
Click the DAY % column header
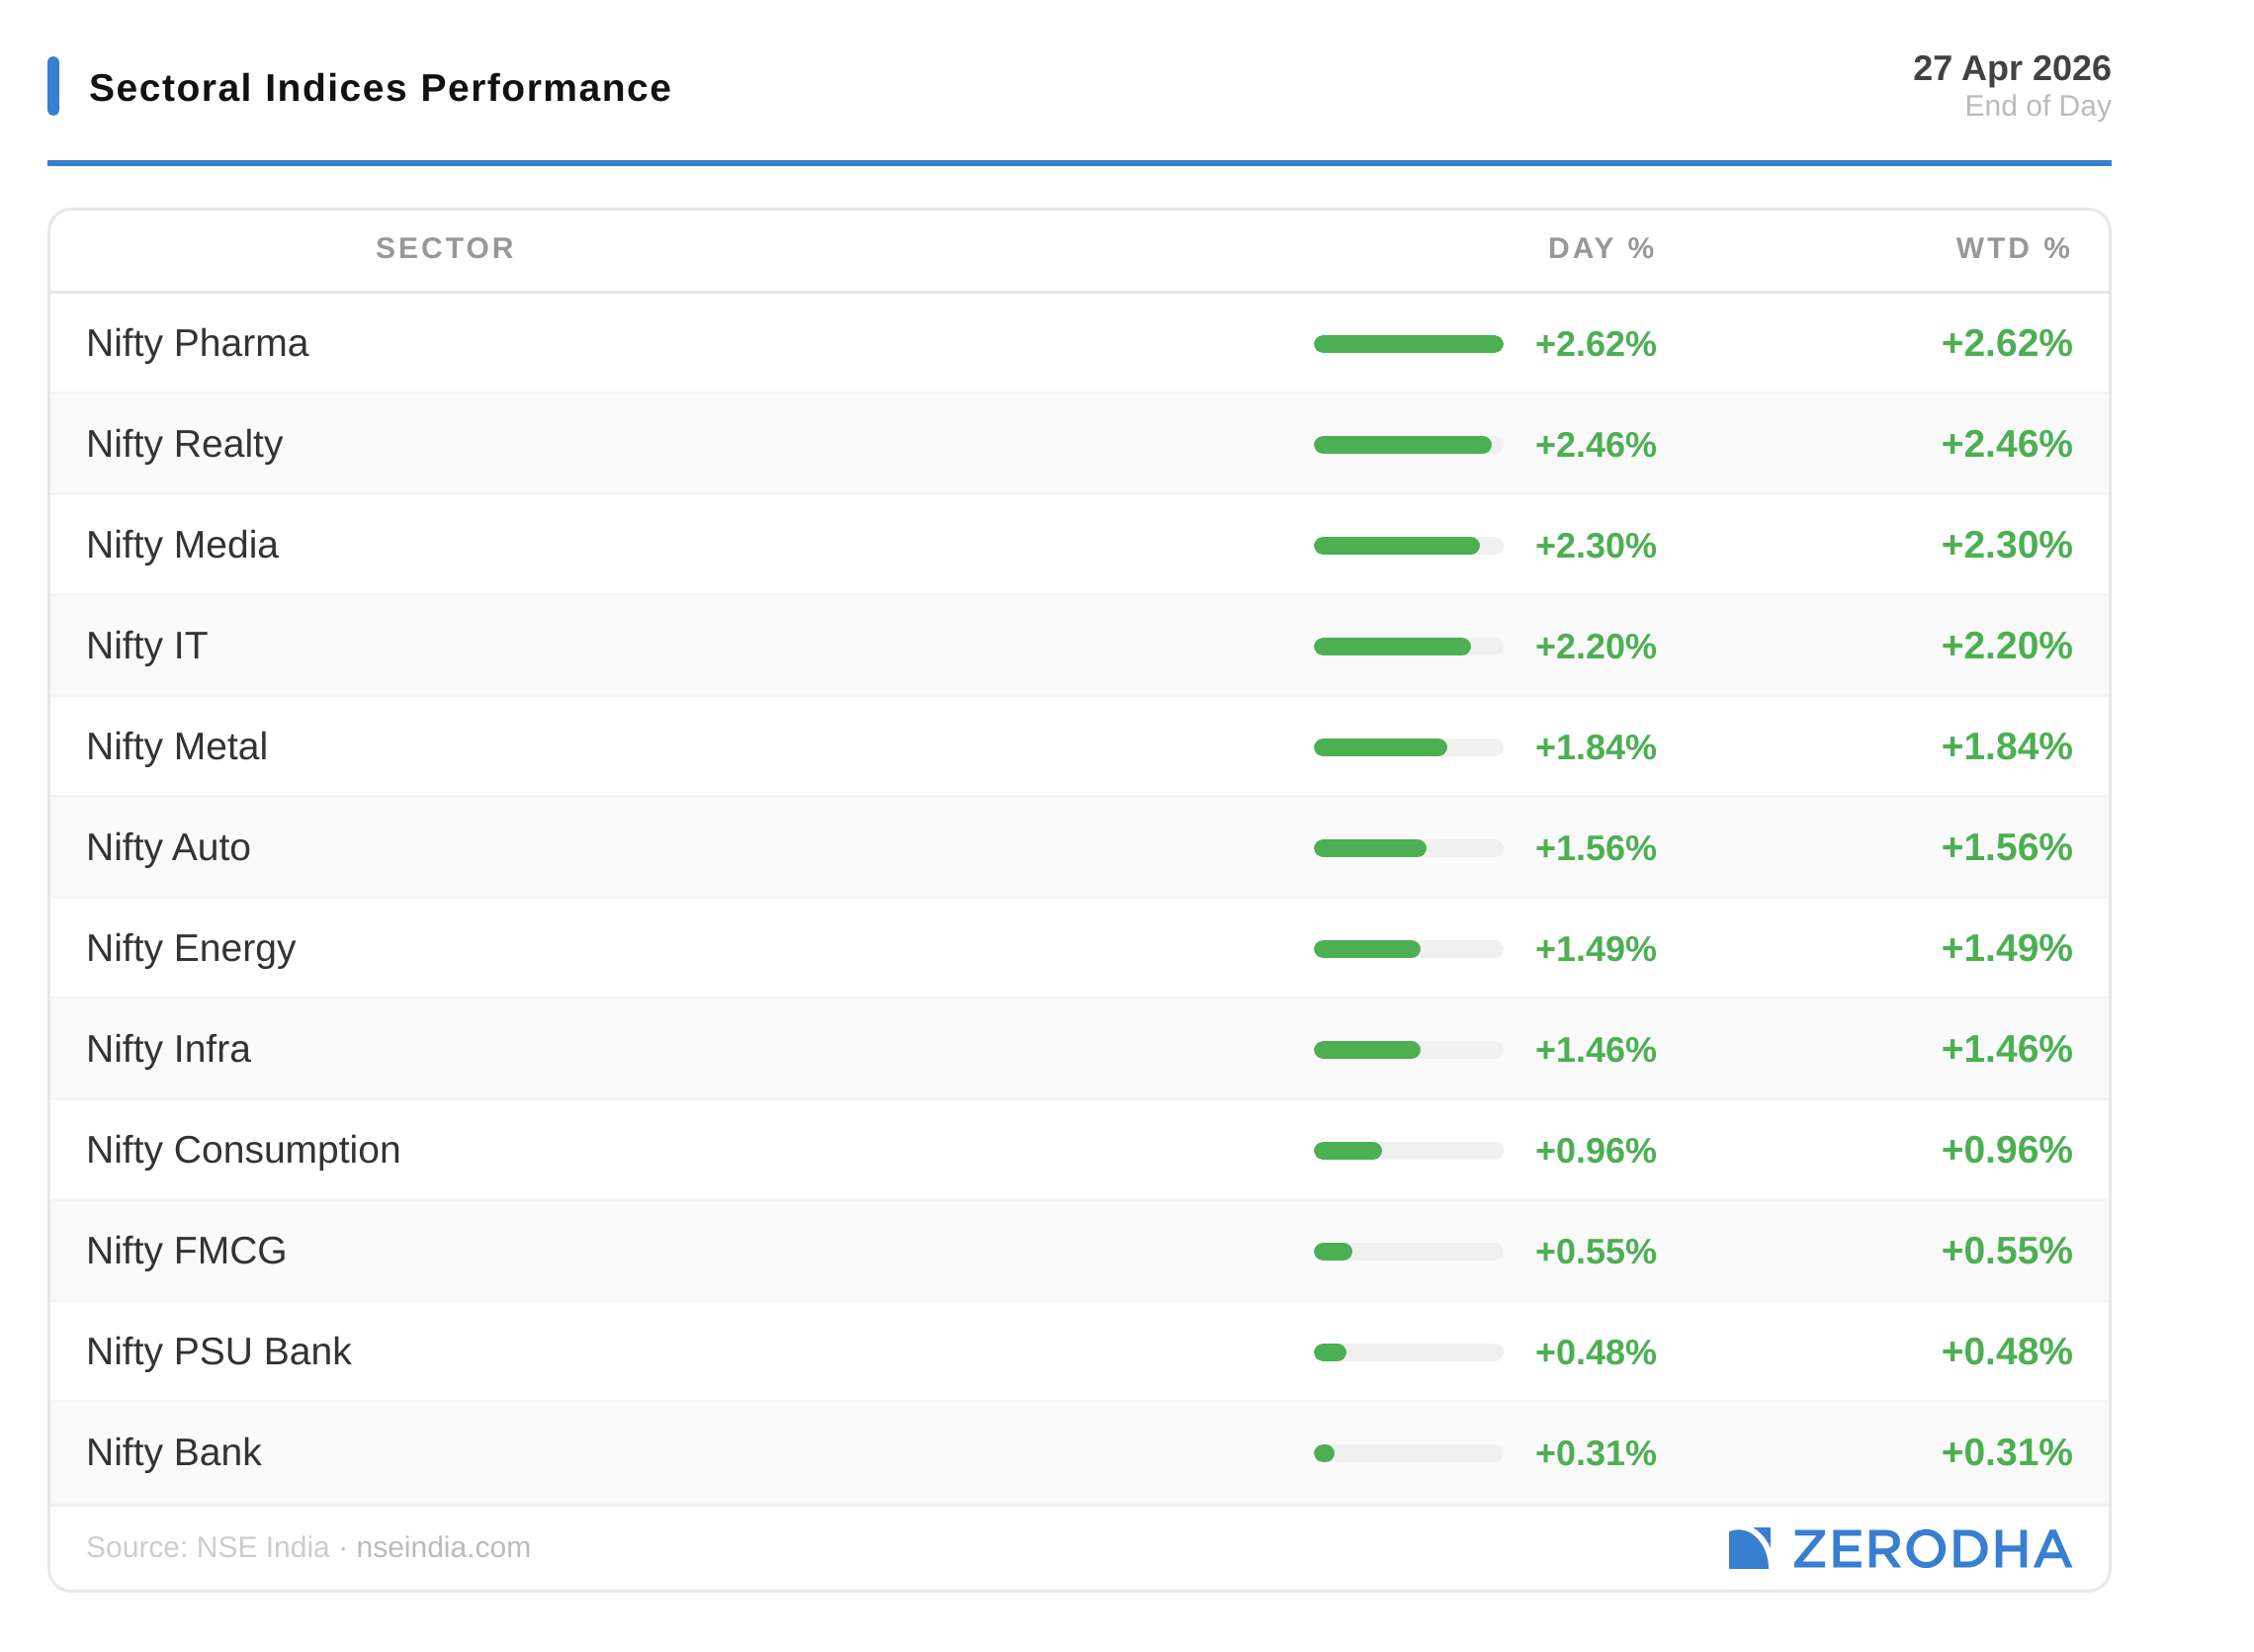1600,248
